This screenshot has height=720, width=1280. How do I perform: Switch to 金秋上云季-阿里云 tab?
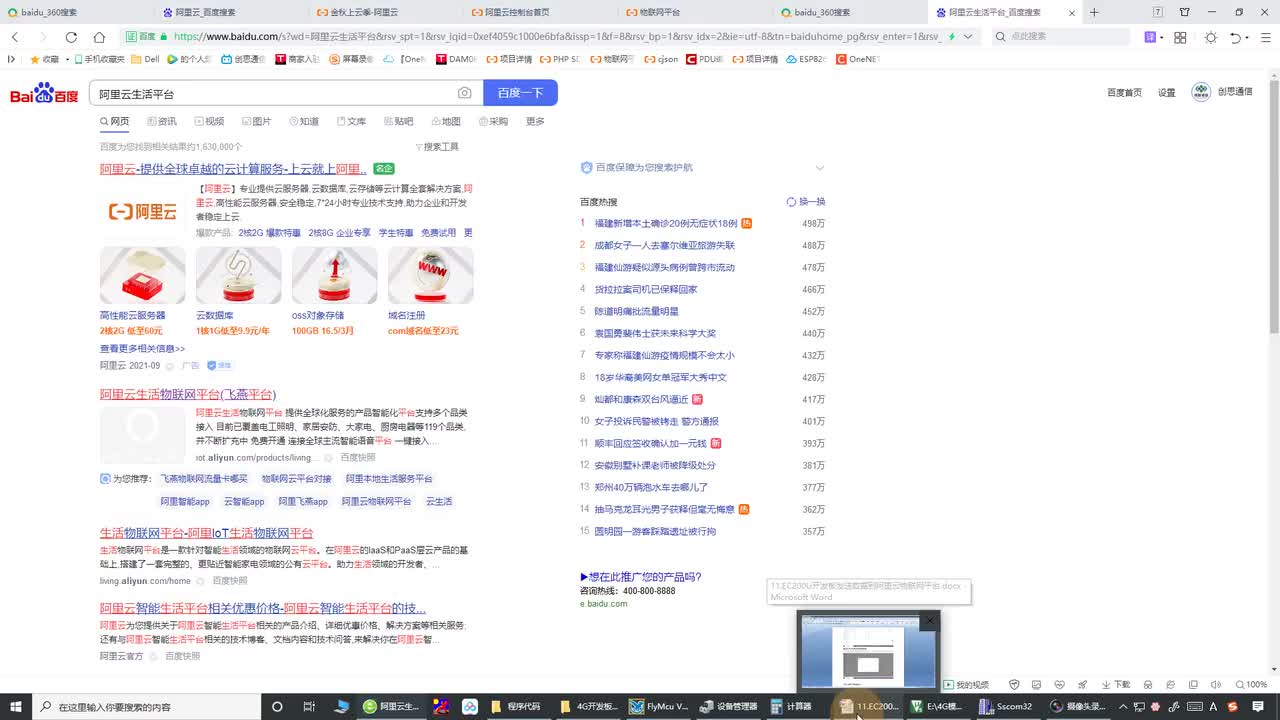[356, 12]
